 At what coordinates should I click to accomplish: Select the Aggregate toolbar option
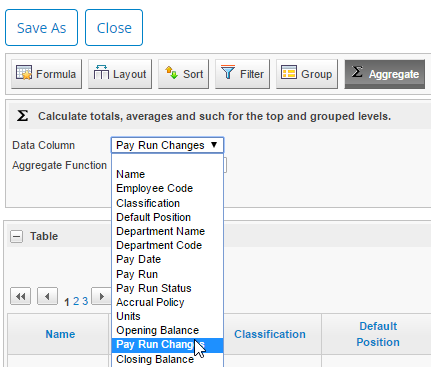coord(385,74)
